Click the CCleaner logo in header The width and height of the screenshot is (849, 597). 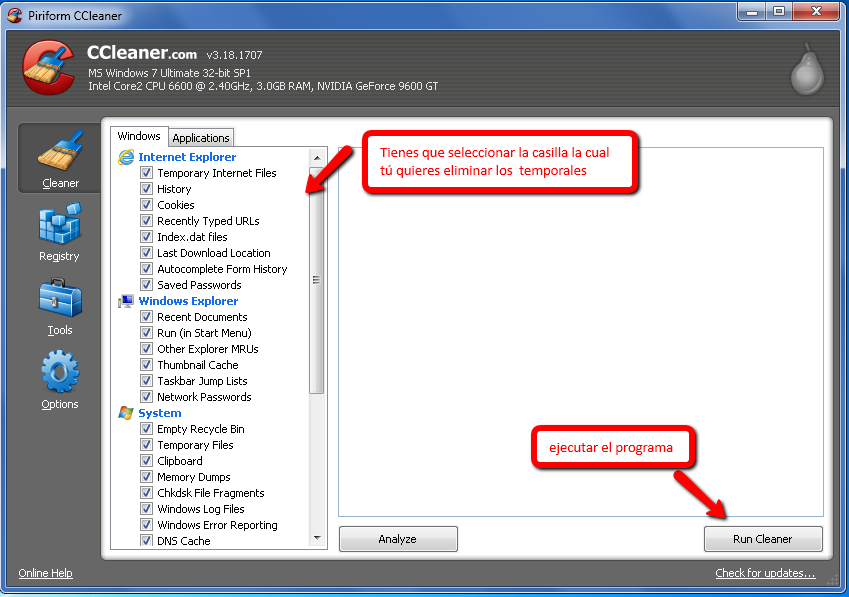coord(46,67)
